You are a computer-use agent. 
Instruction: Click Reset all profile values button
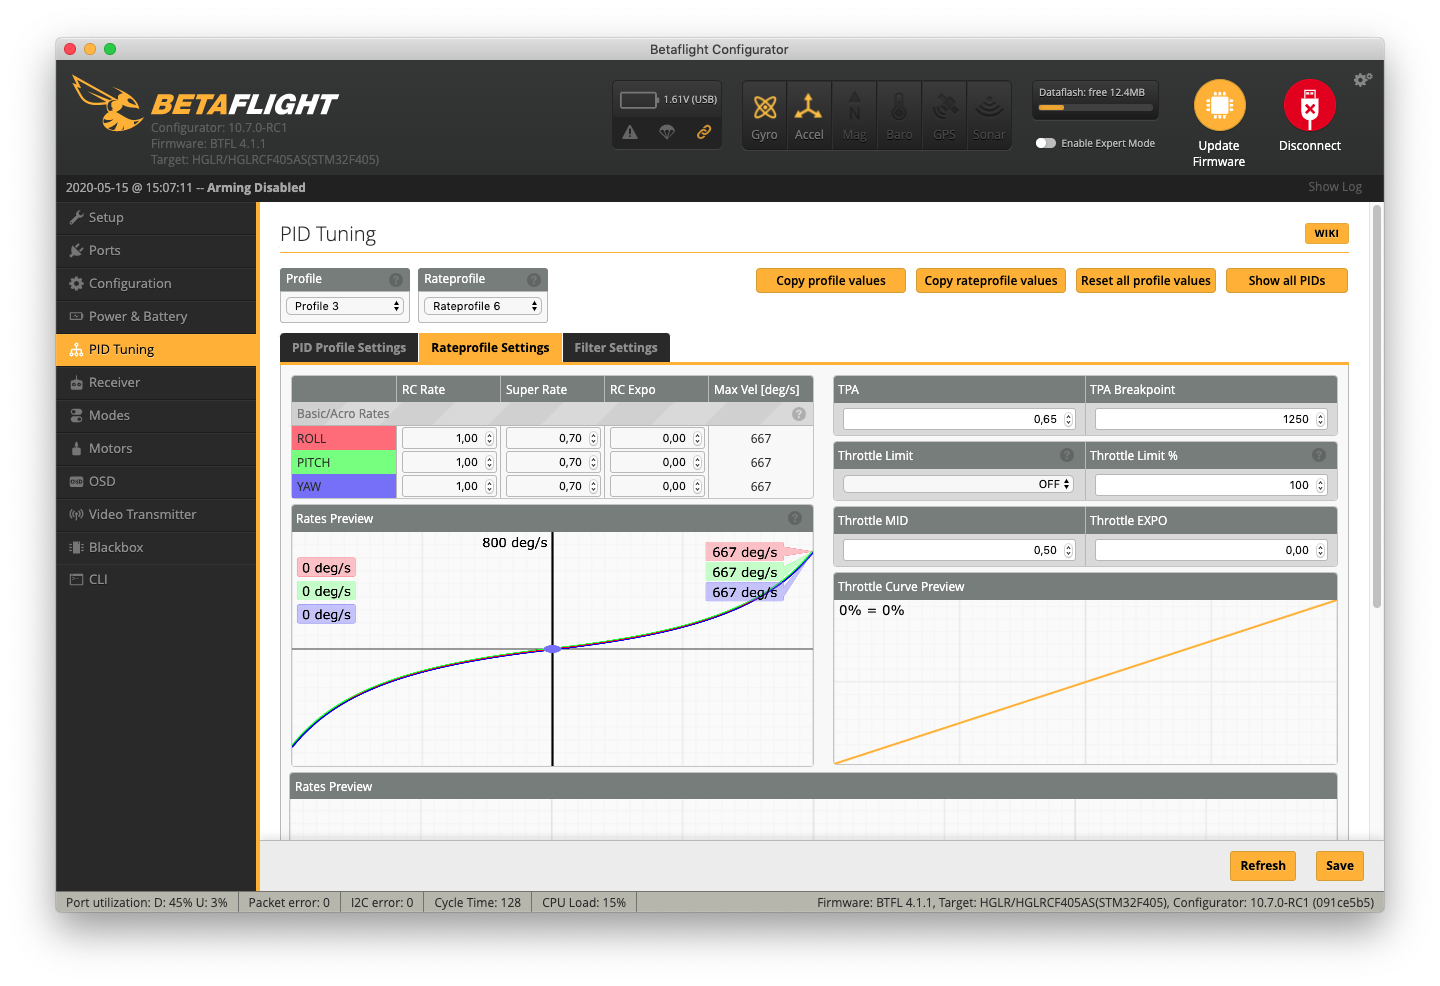pyautogui.click(x=1146, y=281)
